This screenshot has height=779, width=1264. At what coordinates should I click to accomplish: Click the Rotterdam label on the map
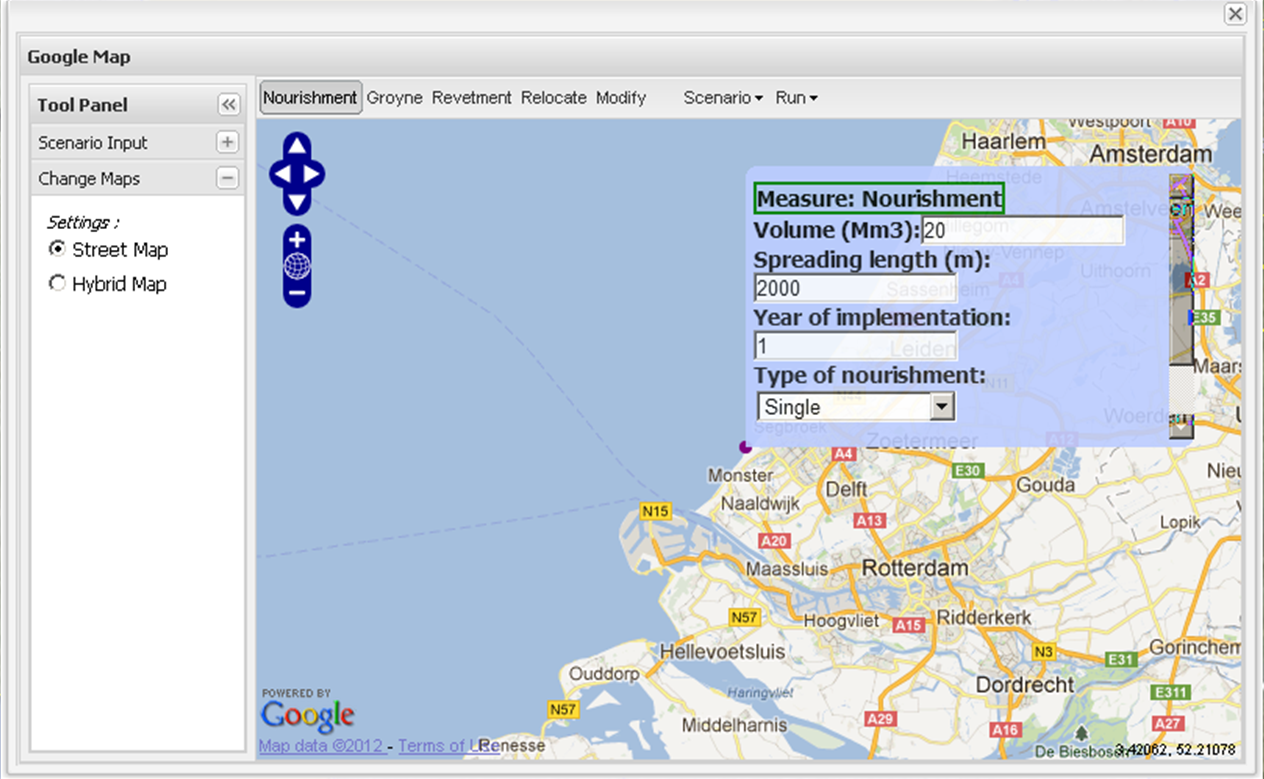pos(915,568)
